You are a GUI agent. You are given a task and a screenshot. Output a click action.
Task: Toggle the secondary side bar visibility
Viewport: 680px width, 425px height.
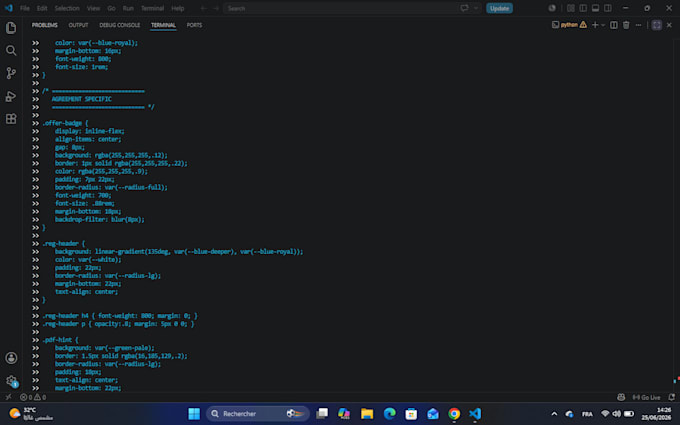[x=608, y=8]
